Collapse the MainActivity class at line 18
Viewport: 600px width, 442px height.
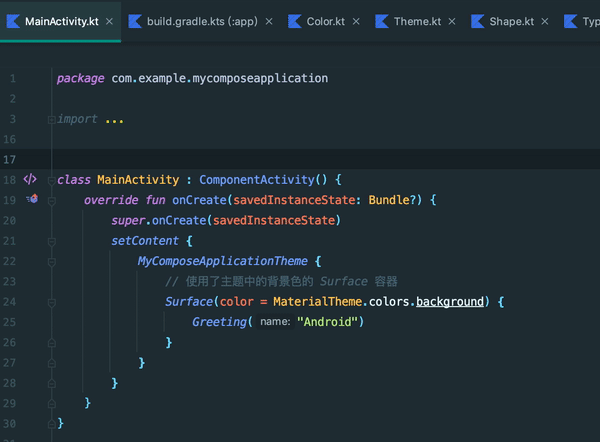[51, 181]
